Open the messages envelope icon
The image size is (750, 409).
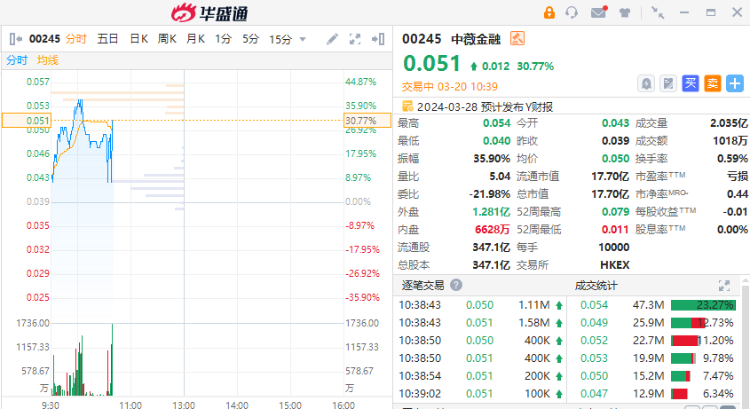(598, 13)
